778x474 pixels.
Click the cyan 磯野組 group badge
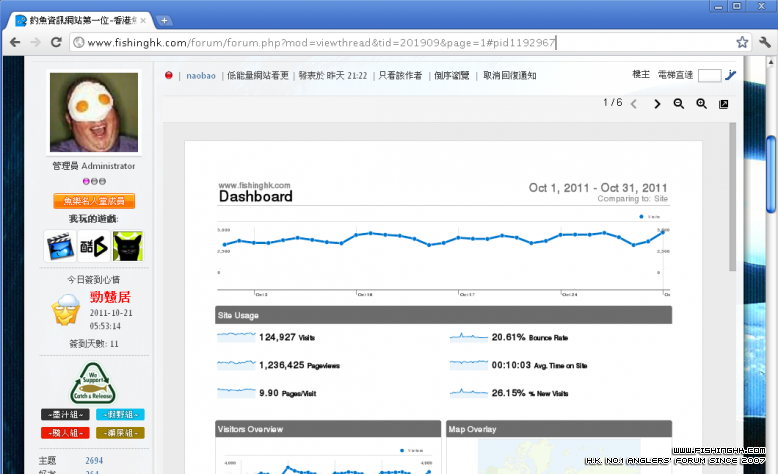(x=120, y=414)
